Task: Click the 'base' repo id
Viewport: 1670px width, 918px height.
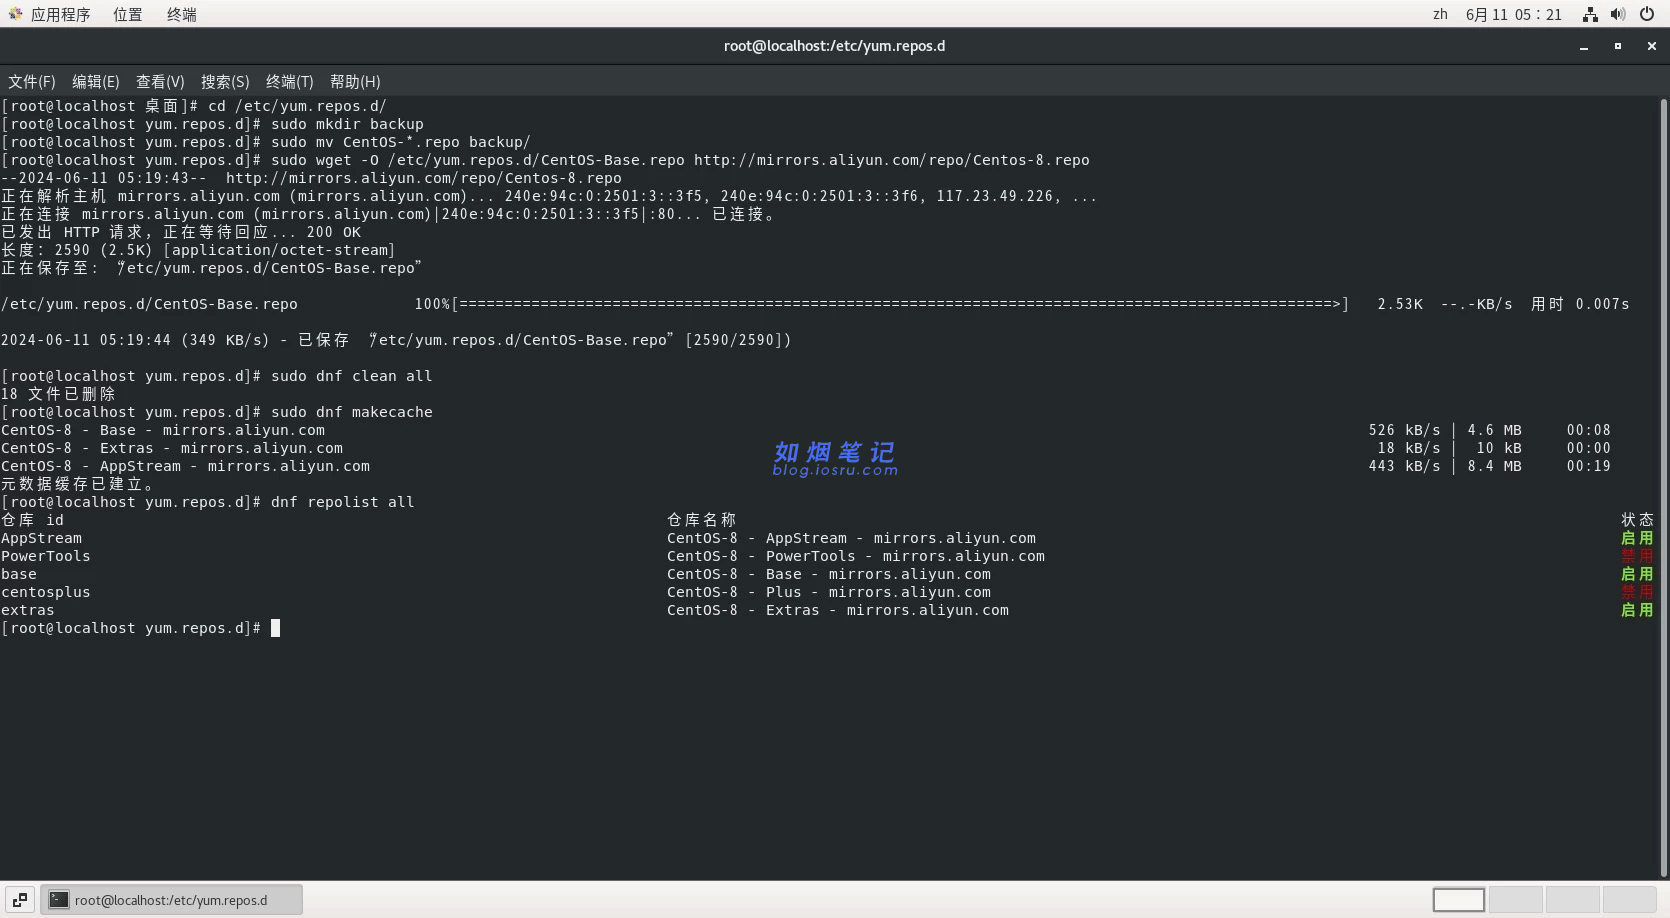Action: coord(19,574)
